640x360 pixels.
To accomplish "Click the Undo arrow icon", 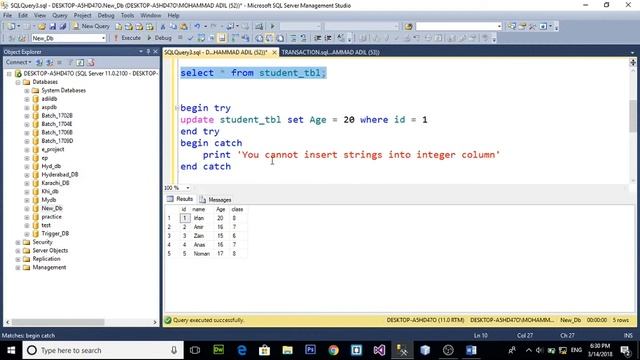I will click(197, 27).
